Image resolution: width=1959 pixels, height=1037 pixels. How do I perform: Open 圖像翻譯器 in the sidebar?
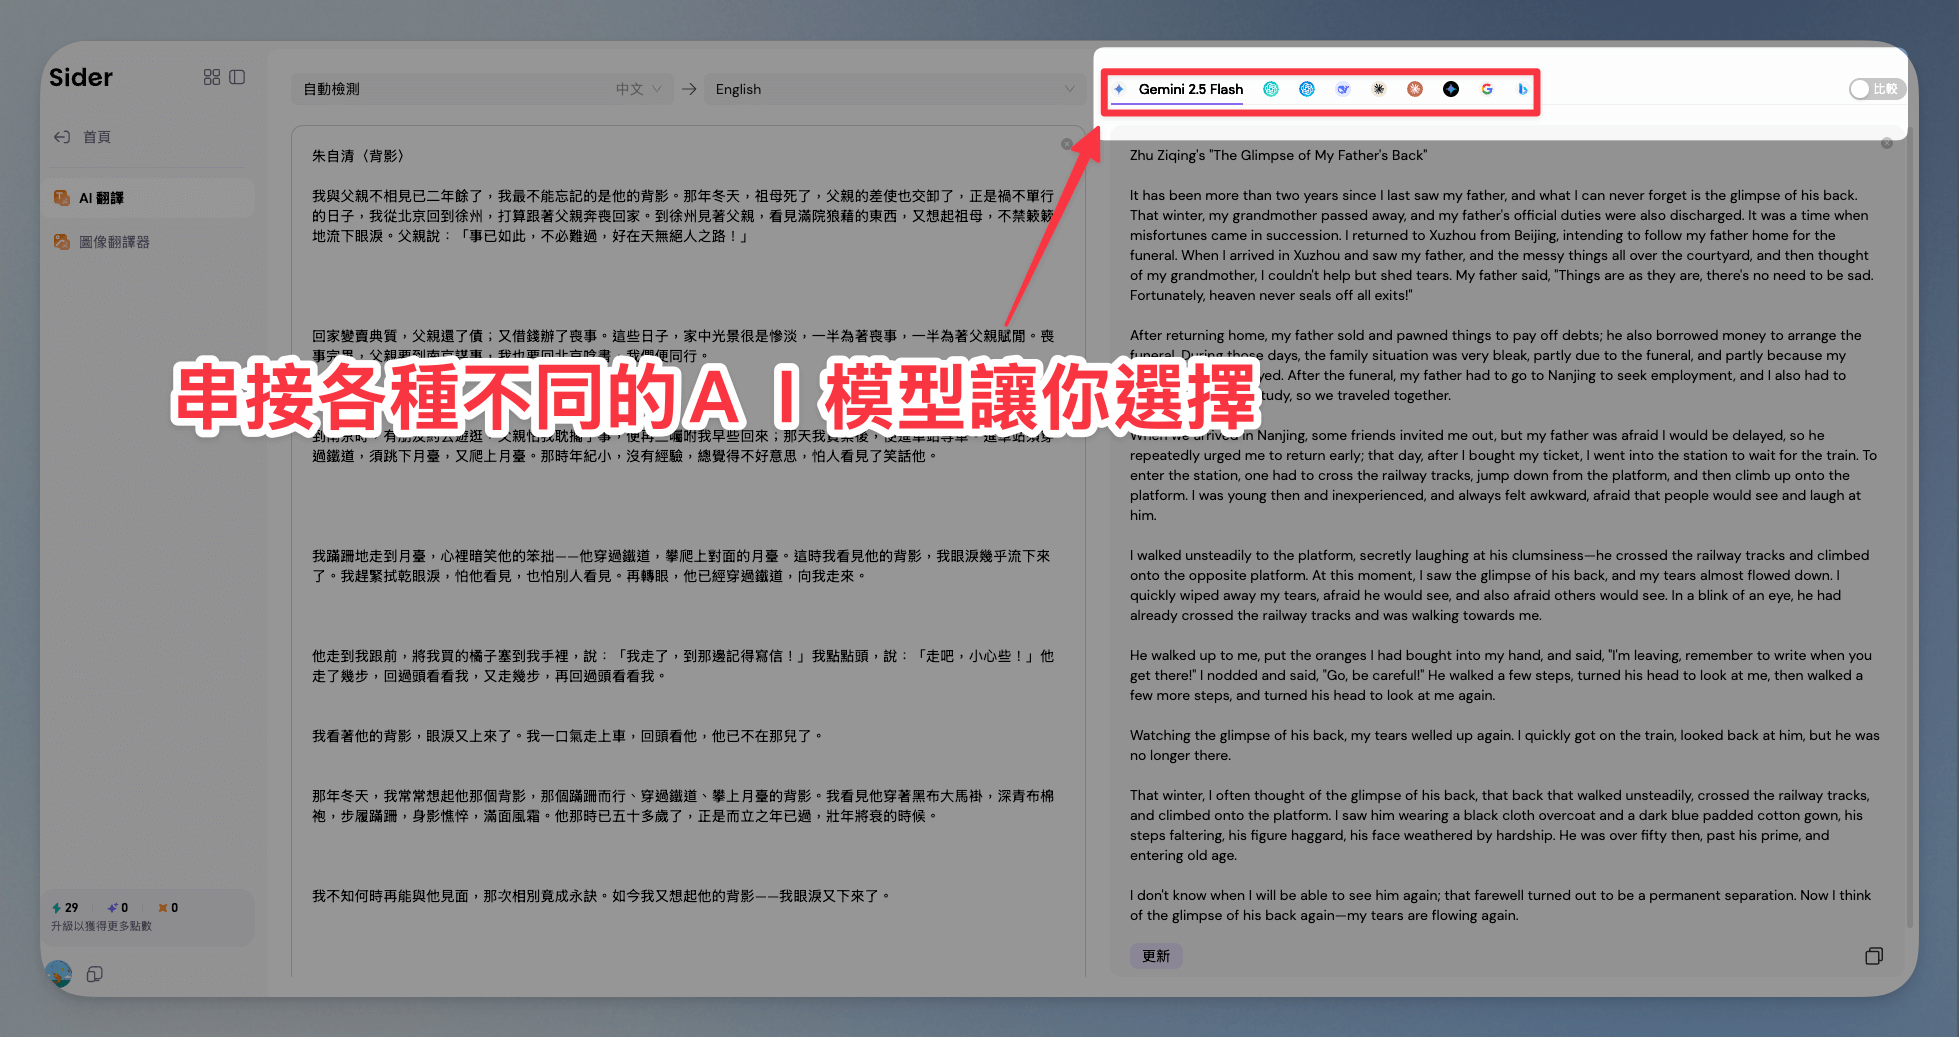tap(114, 242)
